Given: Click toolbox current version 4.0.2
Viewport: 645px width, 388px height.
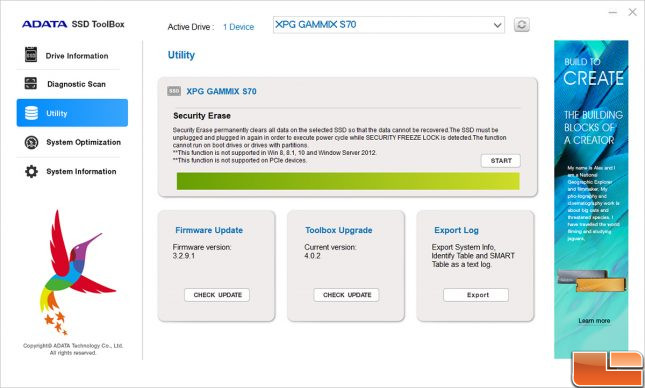Looking at the screenshot, I should point(312,256).
